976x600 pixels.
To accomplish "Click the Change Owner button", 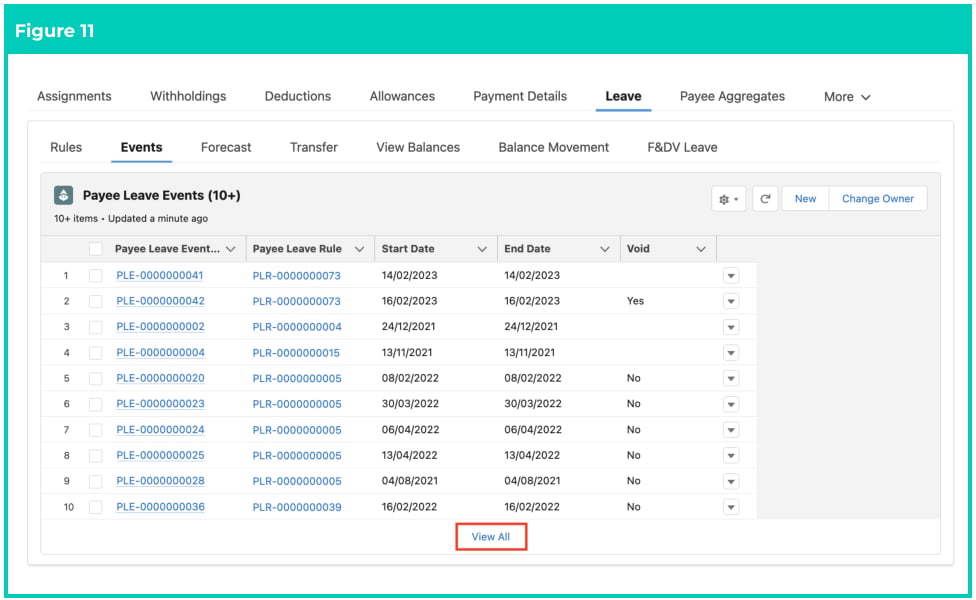I will (x=878, y=199).
